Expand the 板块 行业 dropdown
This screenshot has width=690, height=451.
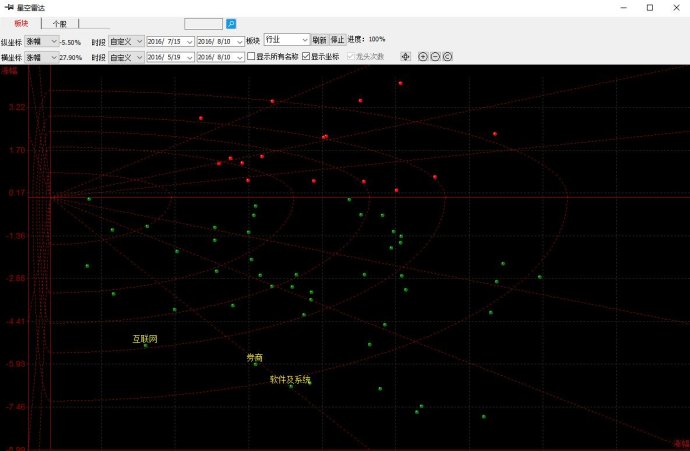pos(286,40)
